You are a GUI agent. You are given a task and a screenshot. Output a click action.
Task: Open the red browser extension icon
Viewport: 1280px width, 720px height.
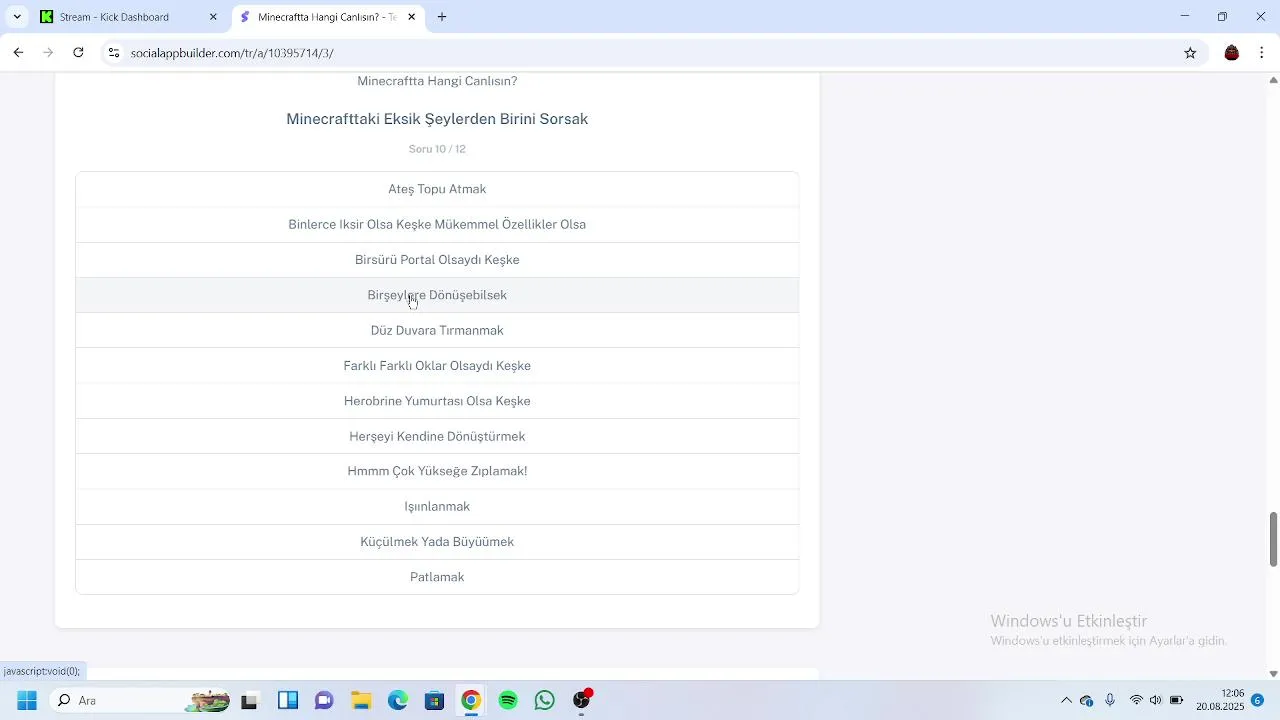click(x=1232, y=53)
